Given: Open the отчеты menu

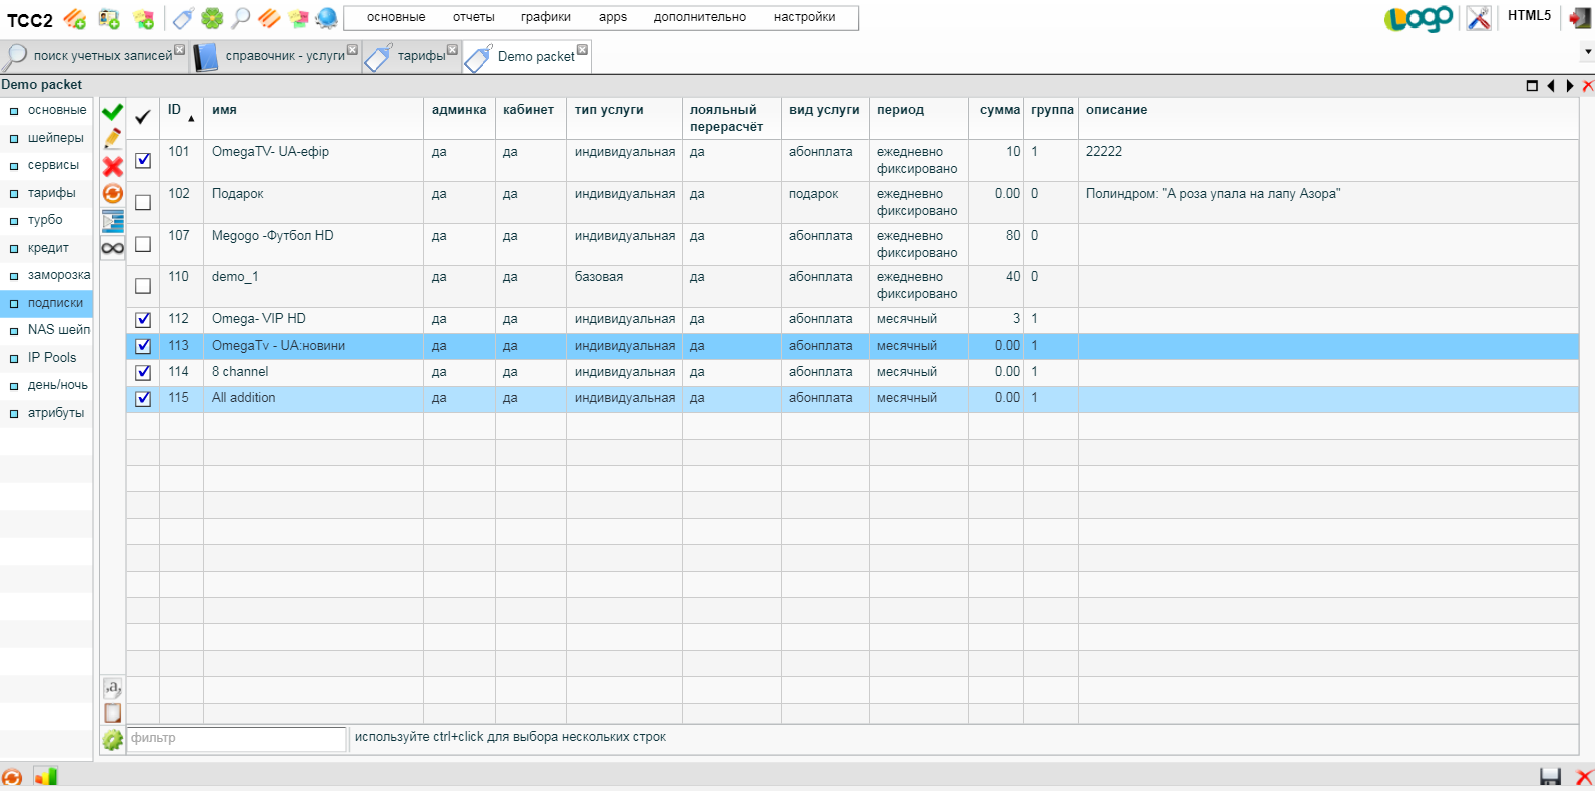Looking at the screenshot, I should 473,17.
